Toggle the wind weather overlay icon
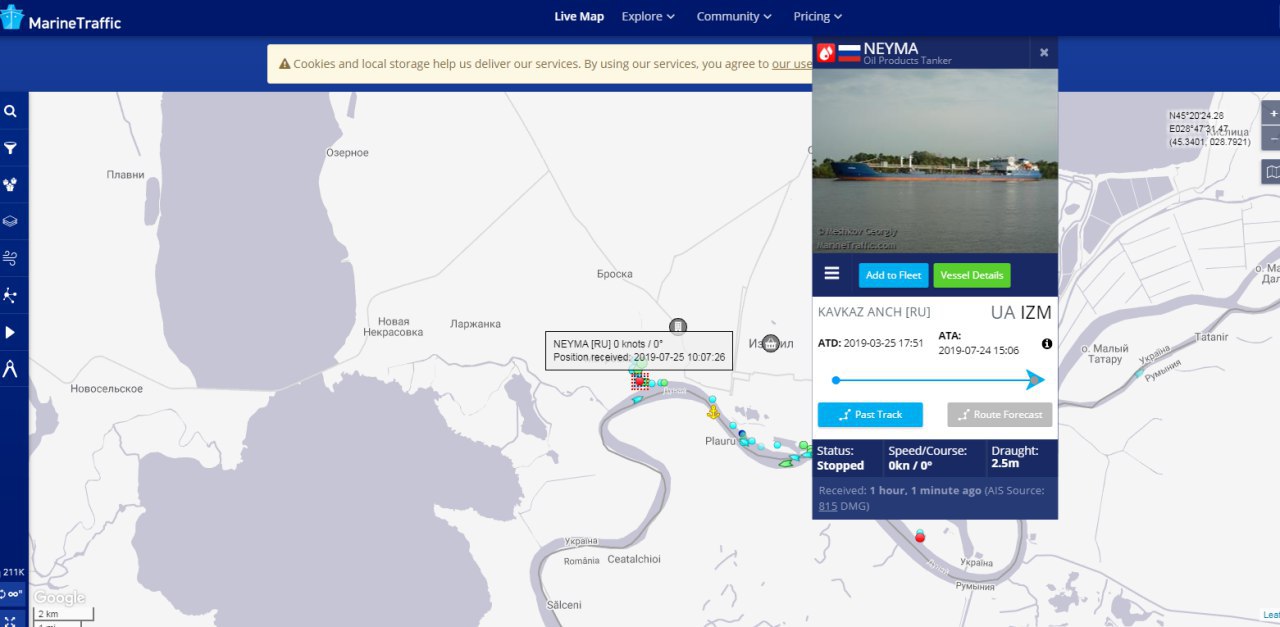This screenshot has width=1280, height=627. (10, 258)
